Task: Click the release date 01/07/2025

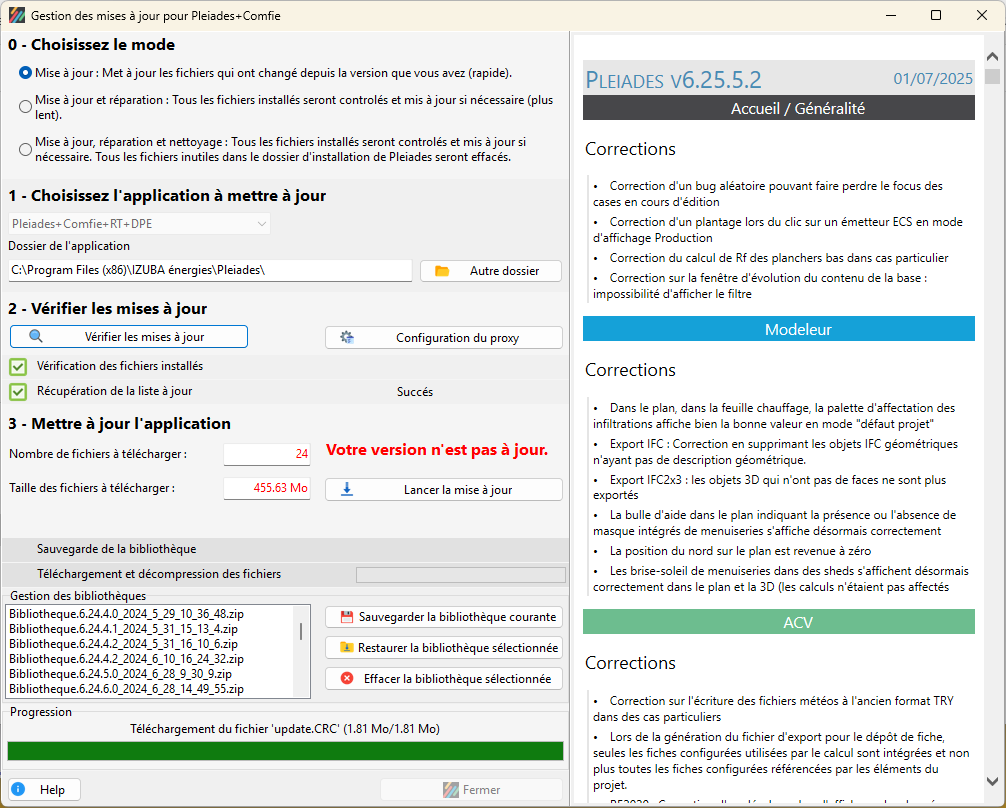Action: click(933, 78)
